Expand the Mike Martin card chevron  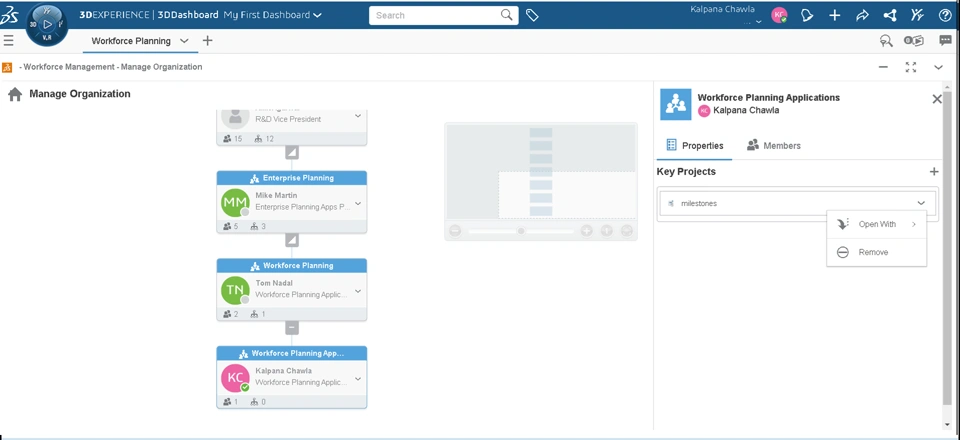(x=358, y=203)
